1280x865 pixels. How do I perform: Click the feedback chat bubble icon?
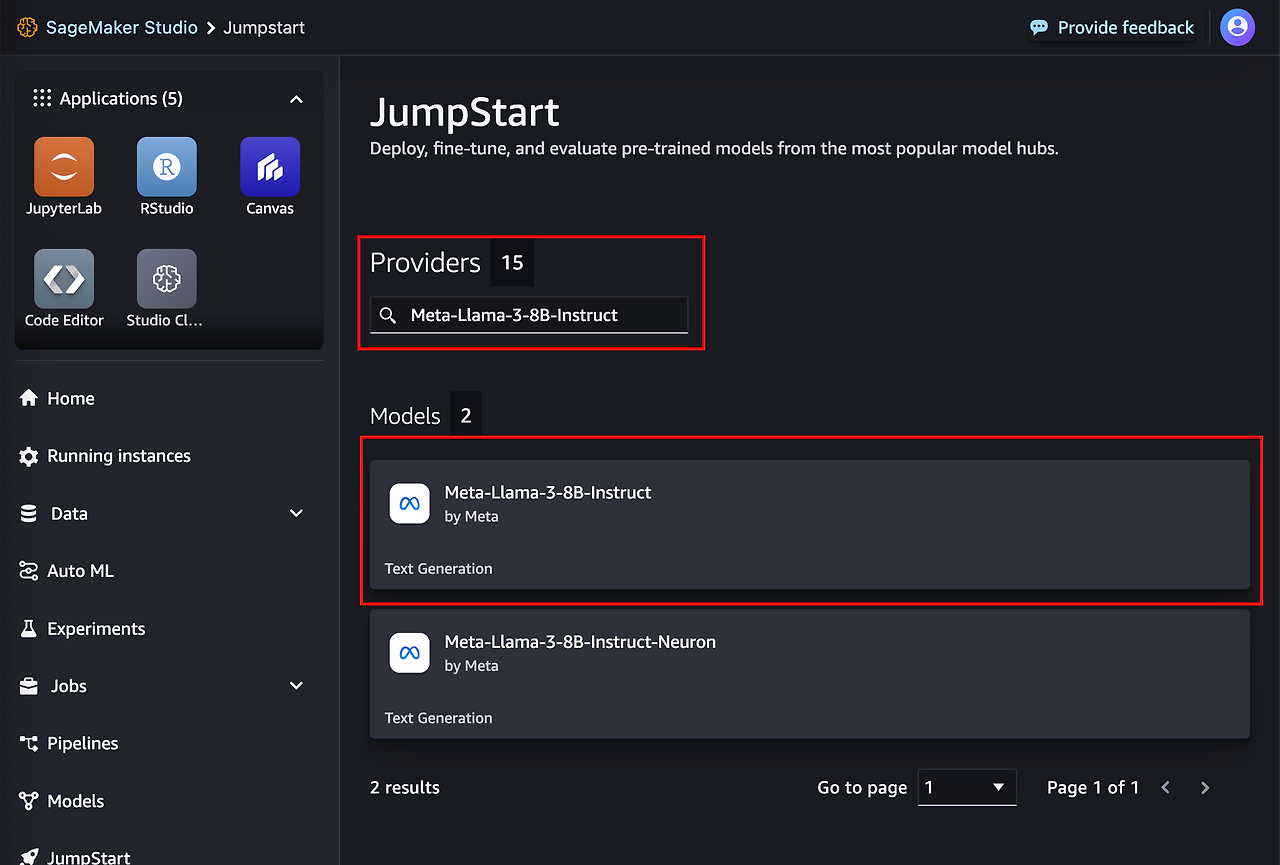point(1039,27)
